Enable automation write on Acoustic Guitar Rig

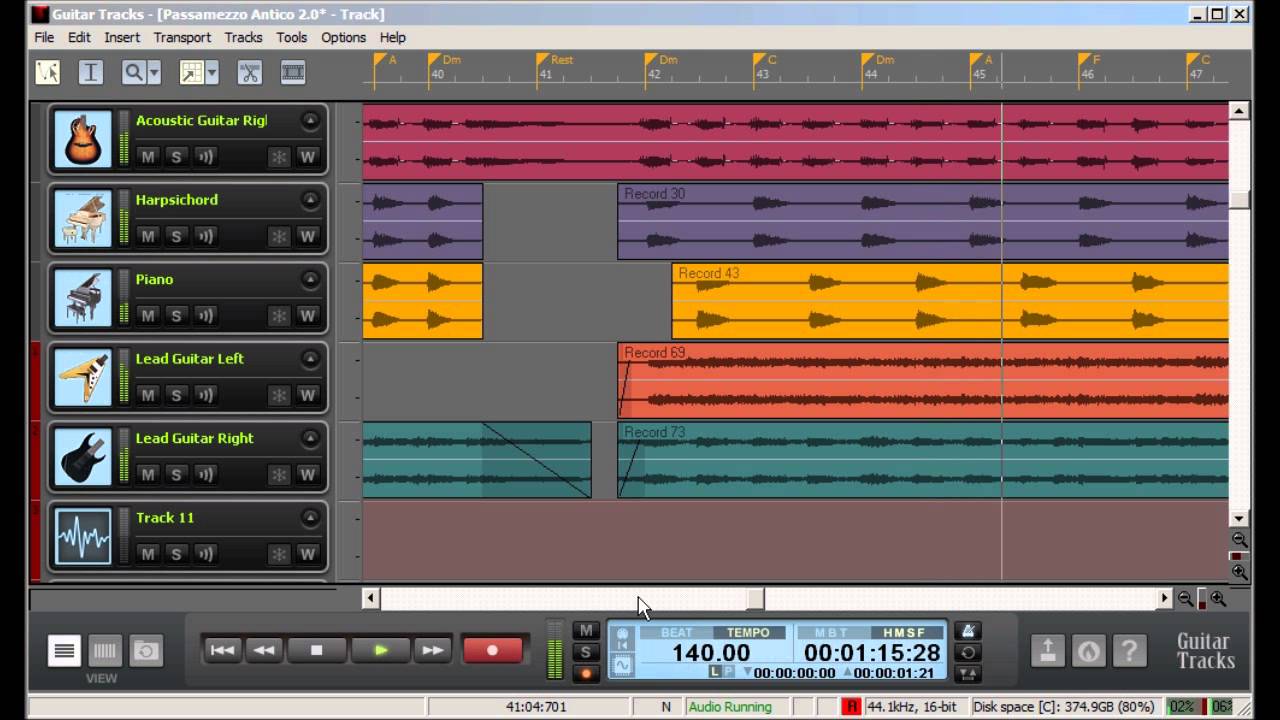[x=307, y=157]
